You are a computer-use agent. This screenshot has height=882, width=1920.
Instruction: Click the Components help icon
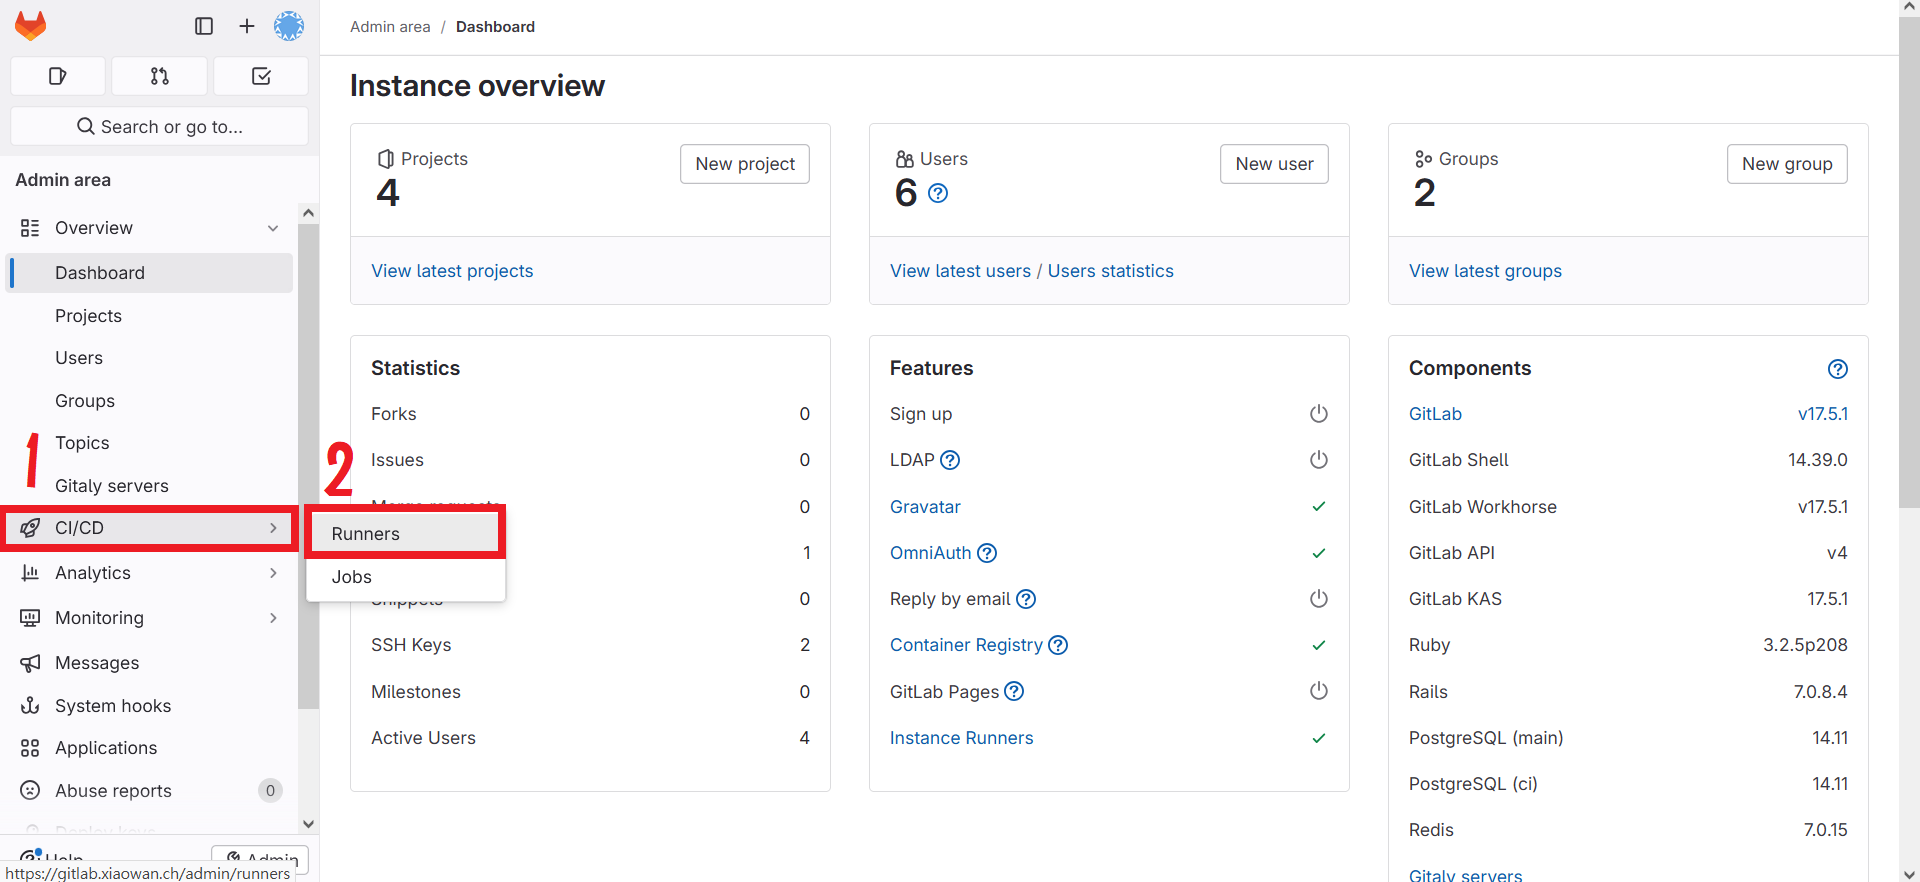(1838, 369)
